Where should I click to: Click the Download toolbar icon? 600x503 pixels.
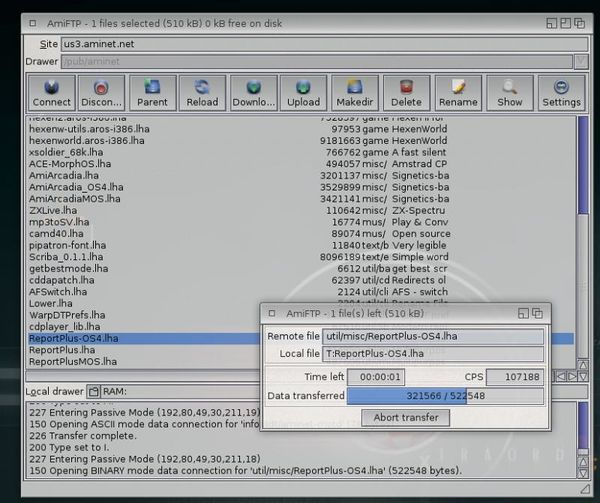point(254,92)
